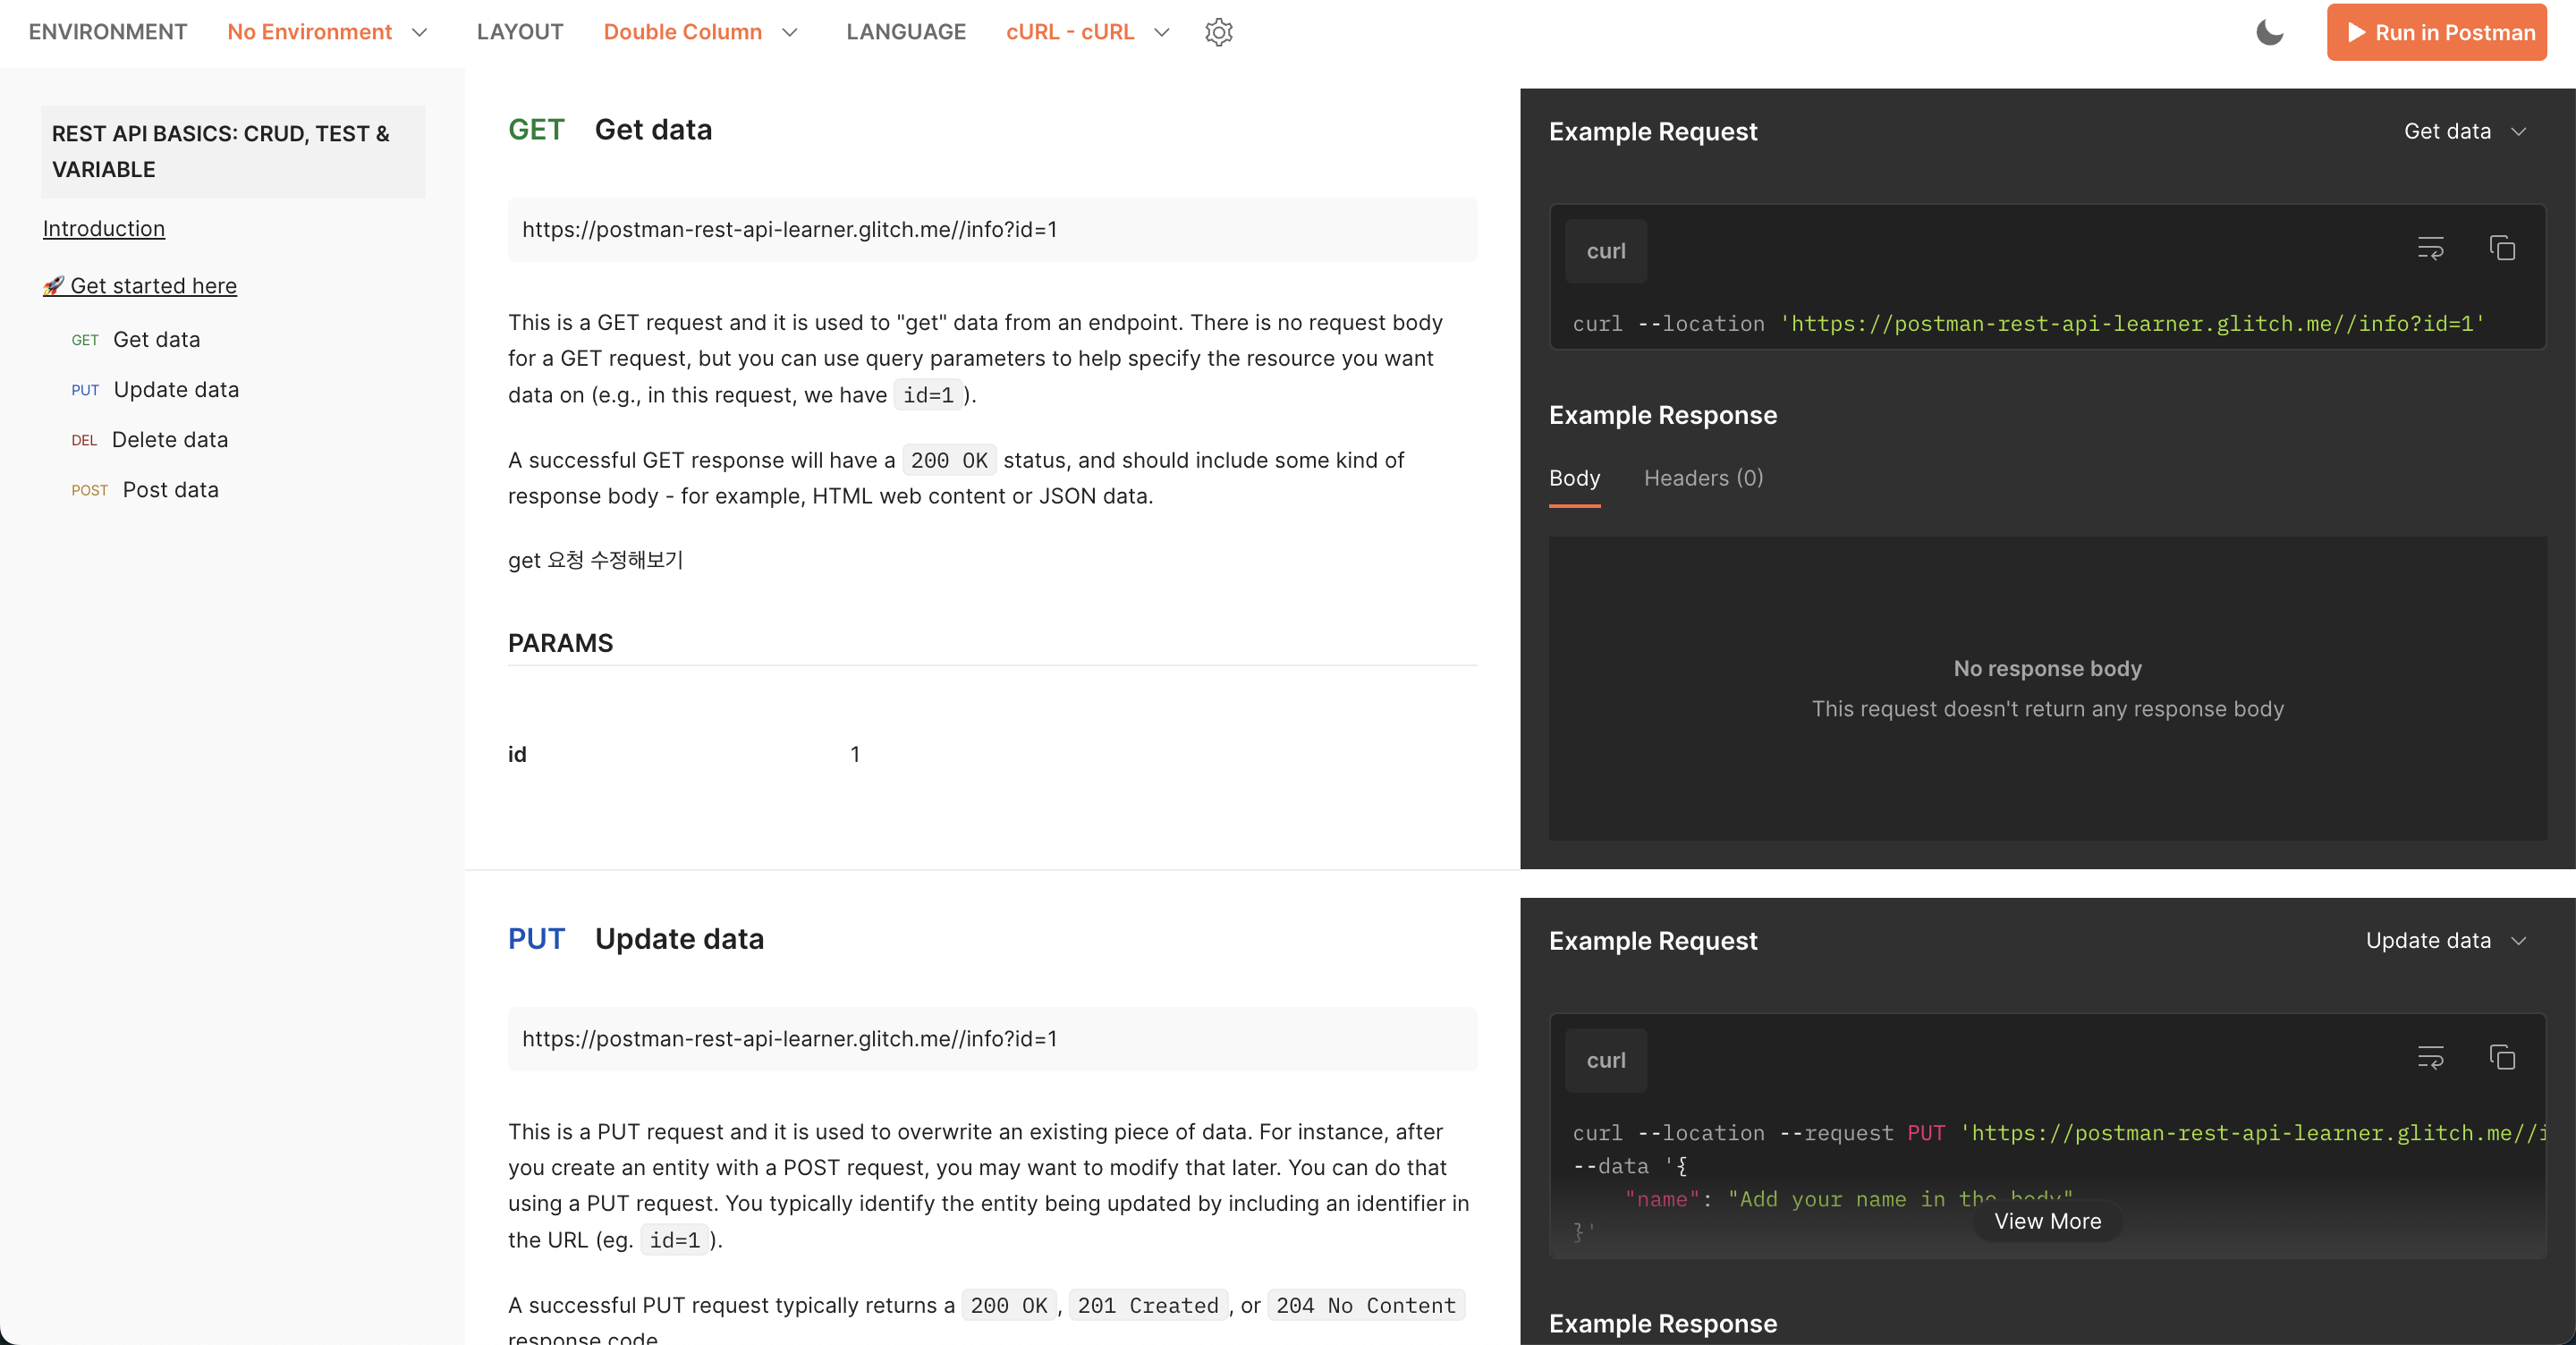Select Post data in the sidebar
2576x1345 pixels.
[x=170, y=489]
